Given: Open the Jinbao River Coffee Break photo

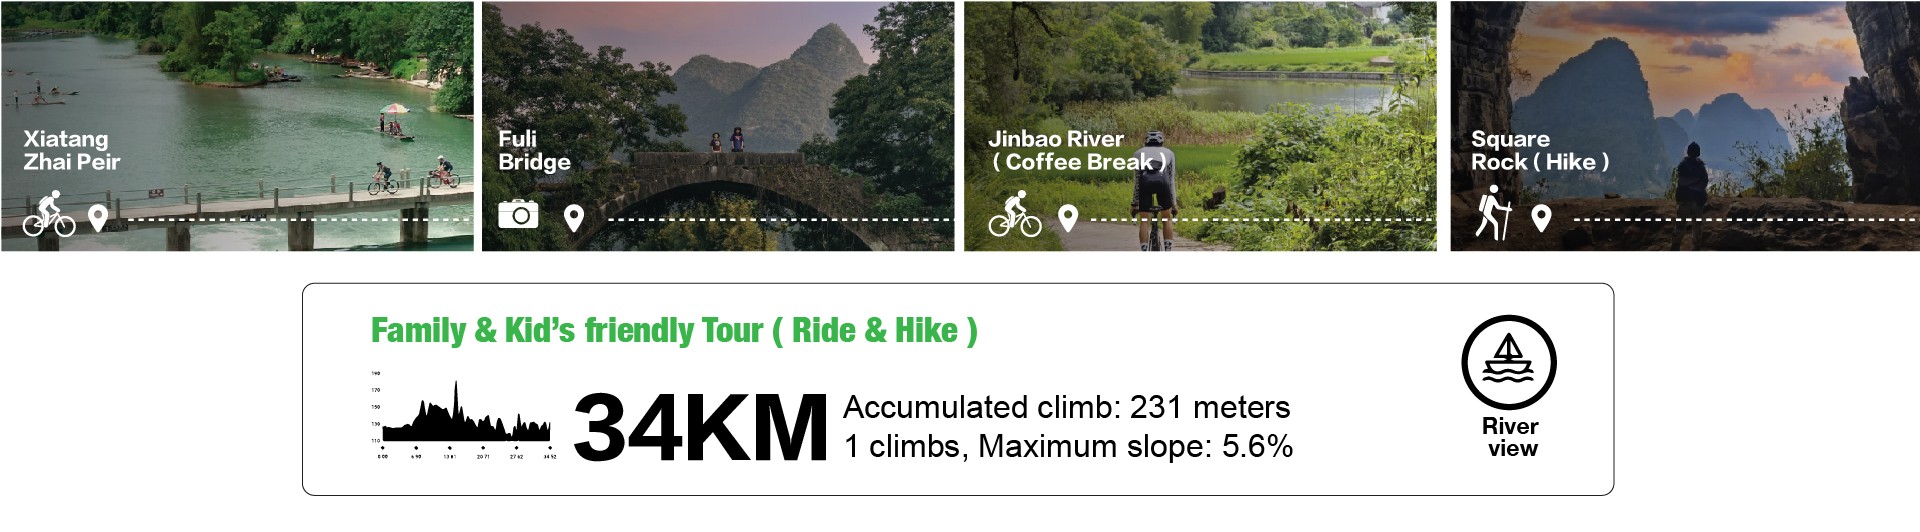Looking at the screenshot, I should (x=1200, y=126).
